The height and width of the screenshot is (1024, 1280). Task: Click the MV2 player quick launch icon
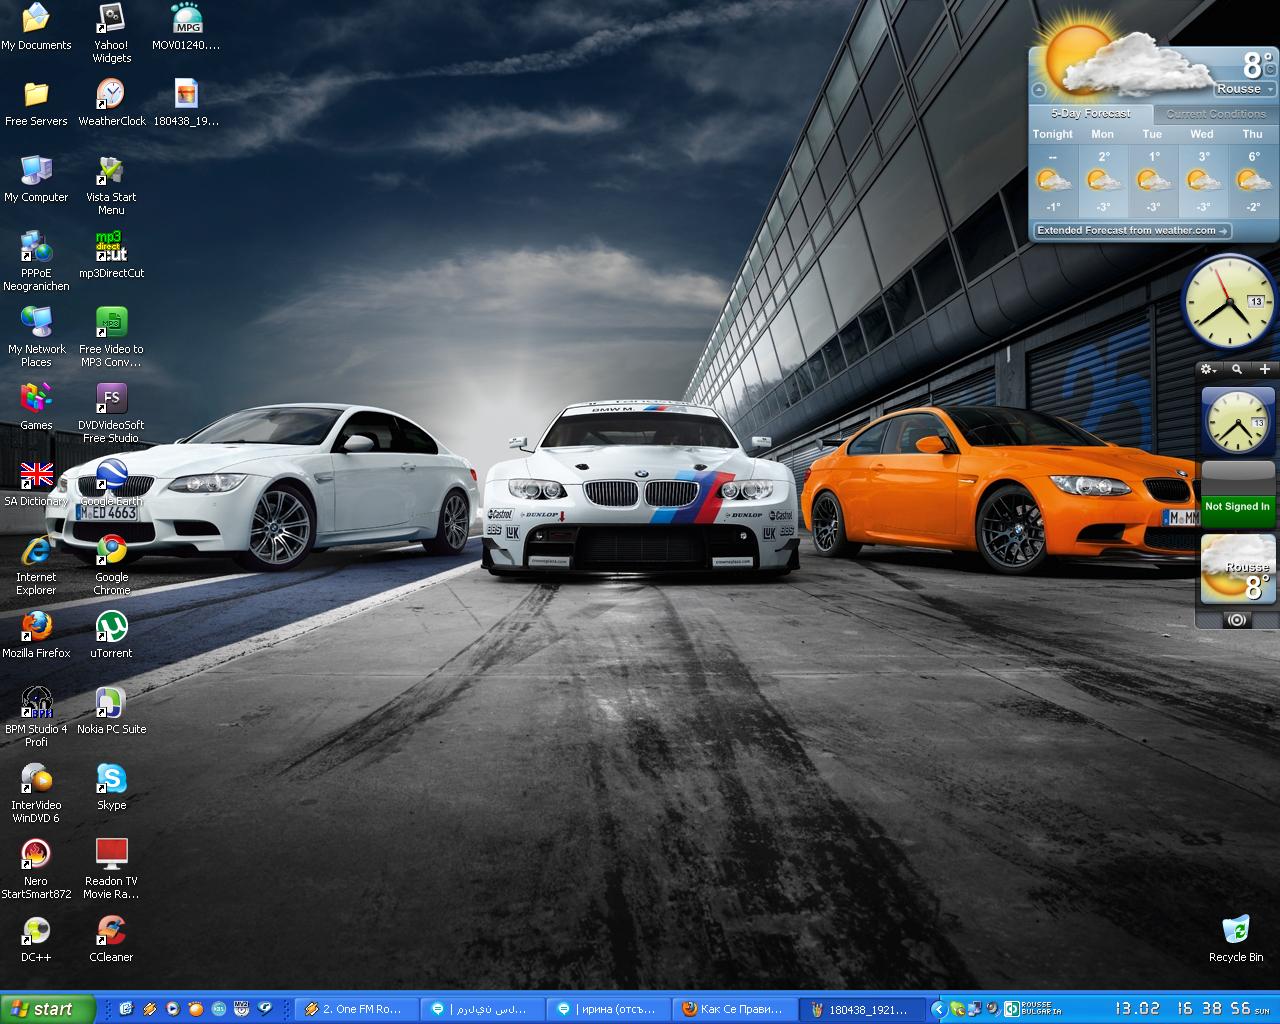241,1009
